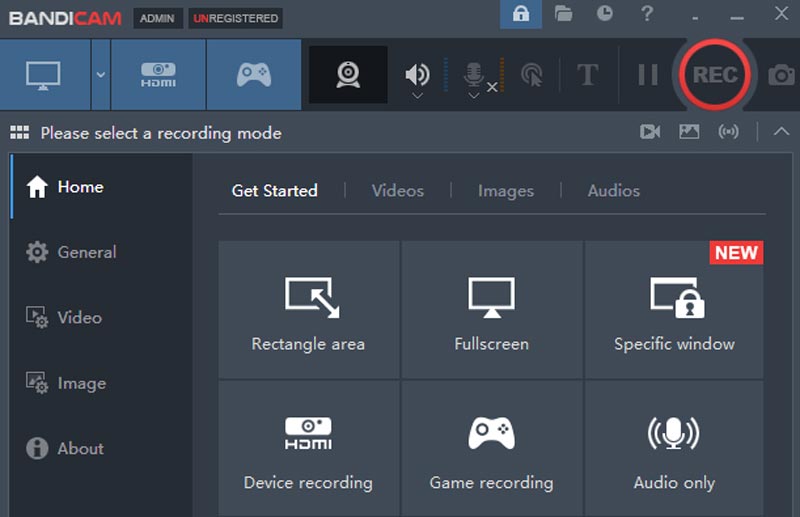This screenshot has height=517, width=800.
Task: Open Image settings in sidebar
Action: click(101, 383)
